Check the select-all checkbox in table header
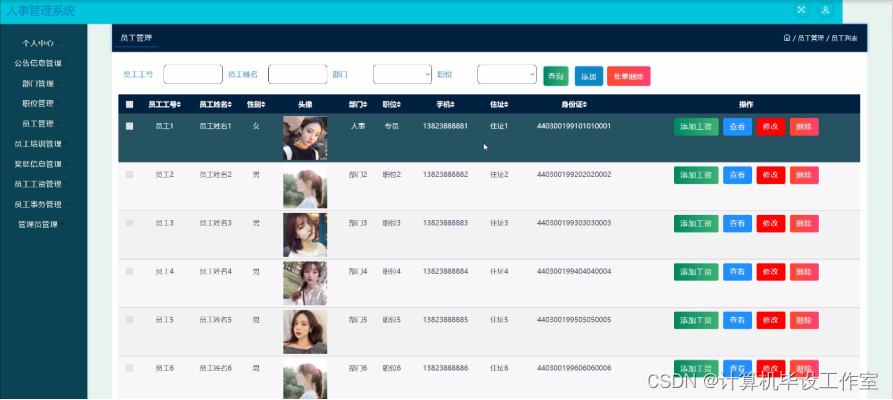 [x=129, y=105]
